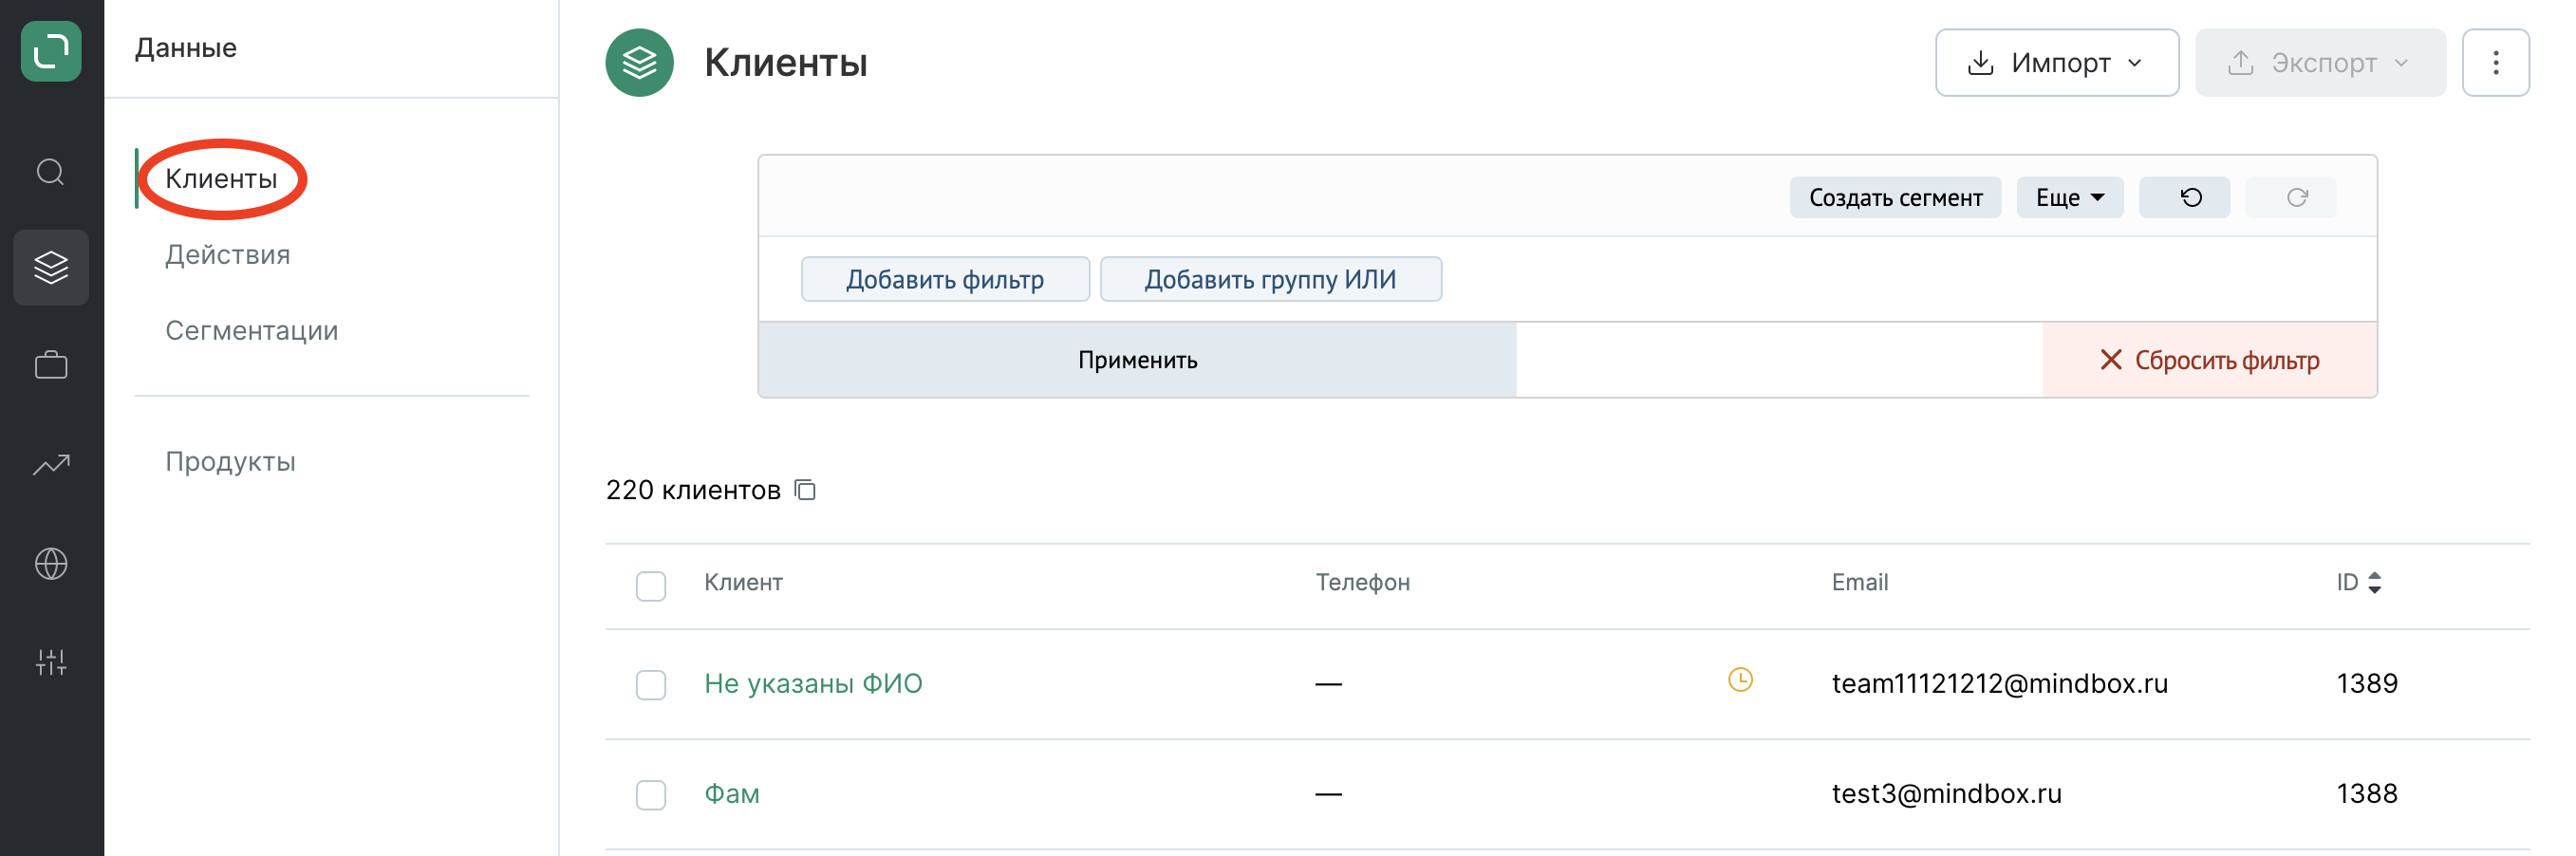Click the Mindbox logo icon
This screenshot has height=856, width=2576.
51,51
